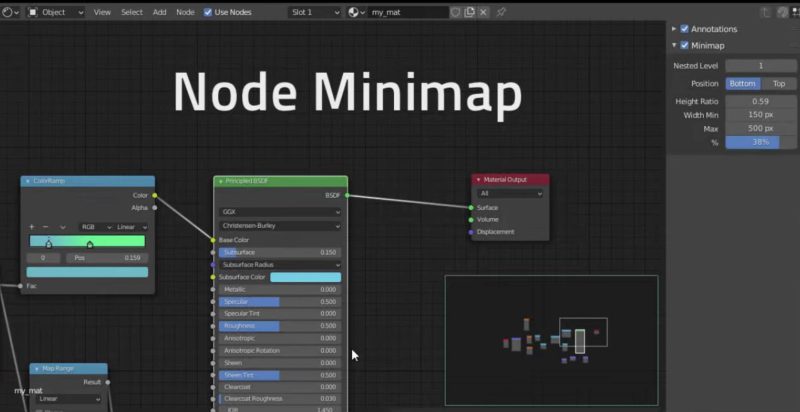
Task: Click the Height Ratio value field
Action: point(759,101)
